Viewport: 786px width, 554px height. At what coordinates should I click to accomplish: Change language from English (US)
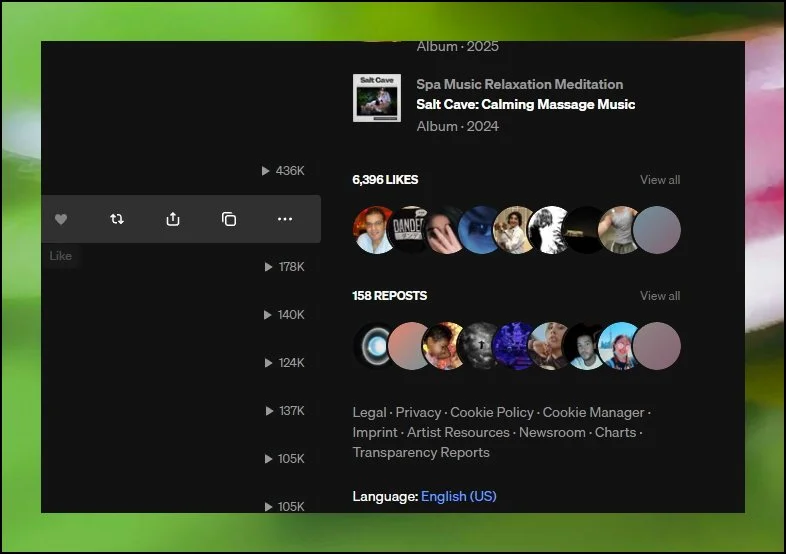[x=458, y=496]
